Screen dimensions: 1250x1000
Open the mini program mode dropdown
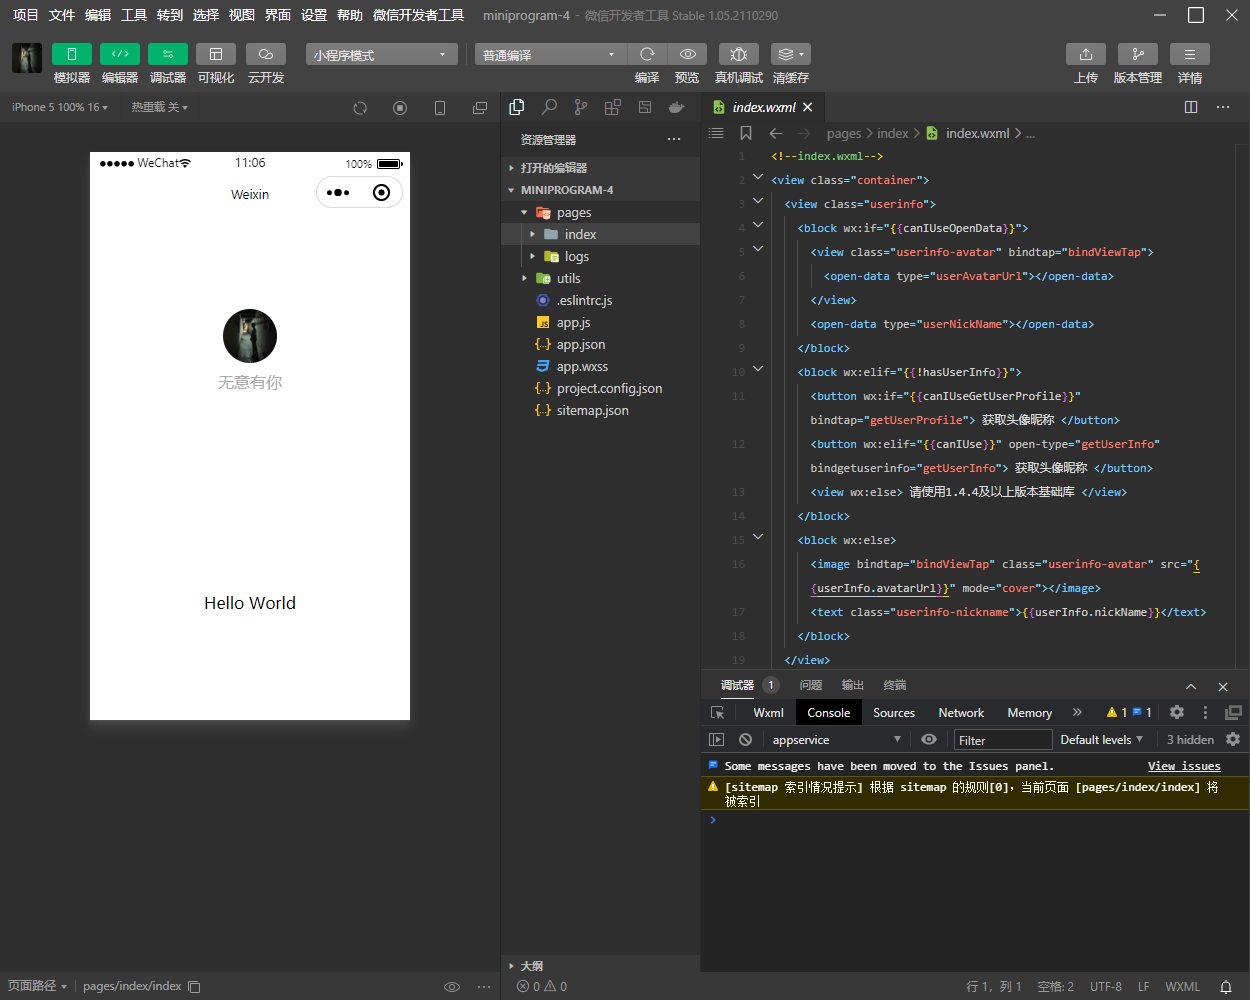(382, 54)
